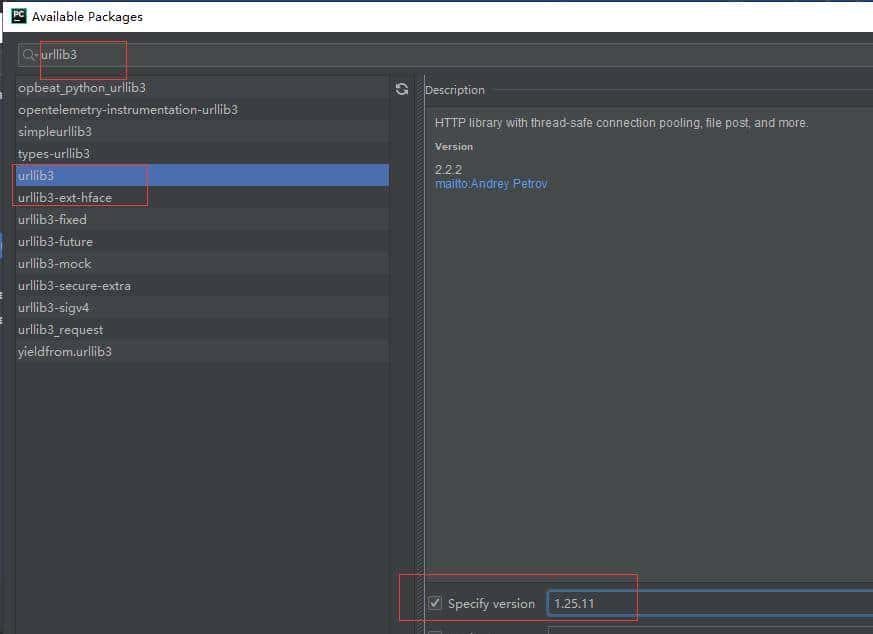This screenshot has width=873, height=634.
Task: Select the urllib3 package
Action: point(36,175)
